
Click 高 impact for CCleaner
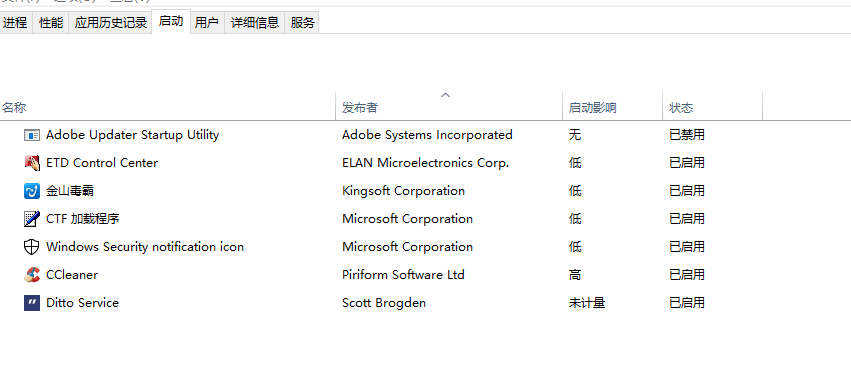[x=575, y=275]
